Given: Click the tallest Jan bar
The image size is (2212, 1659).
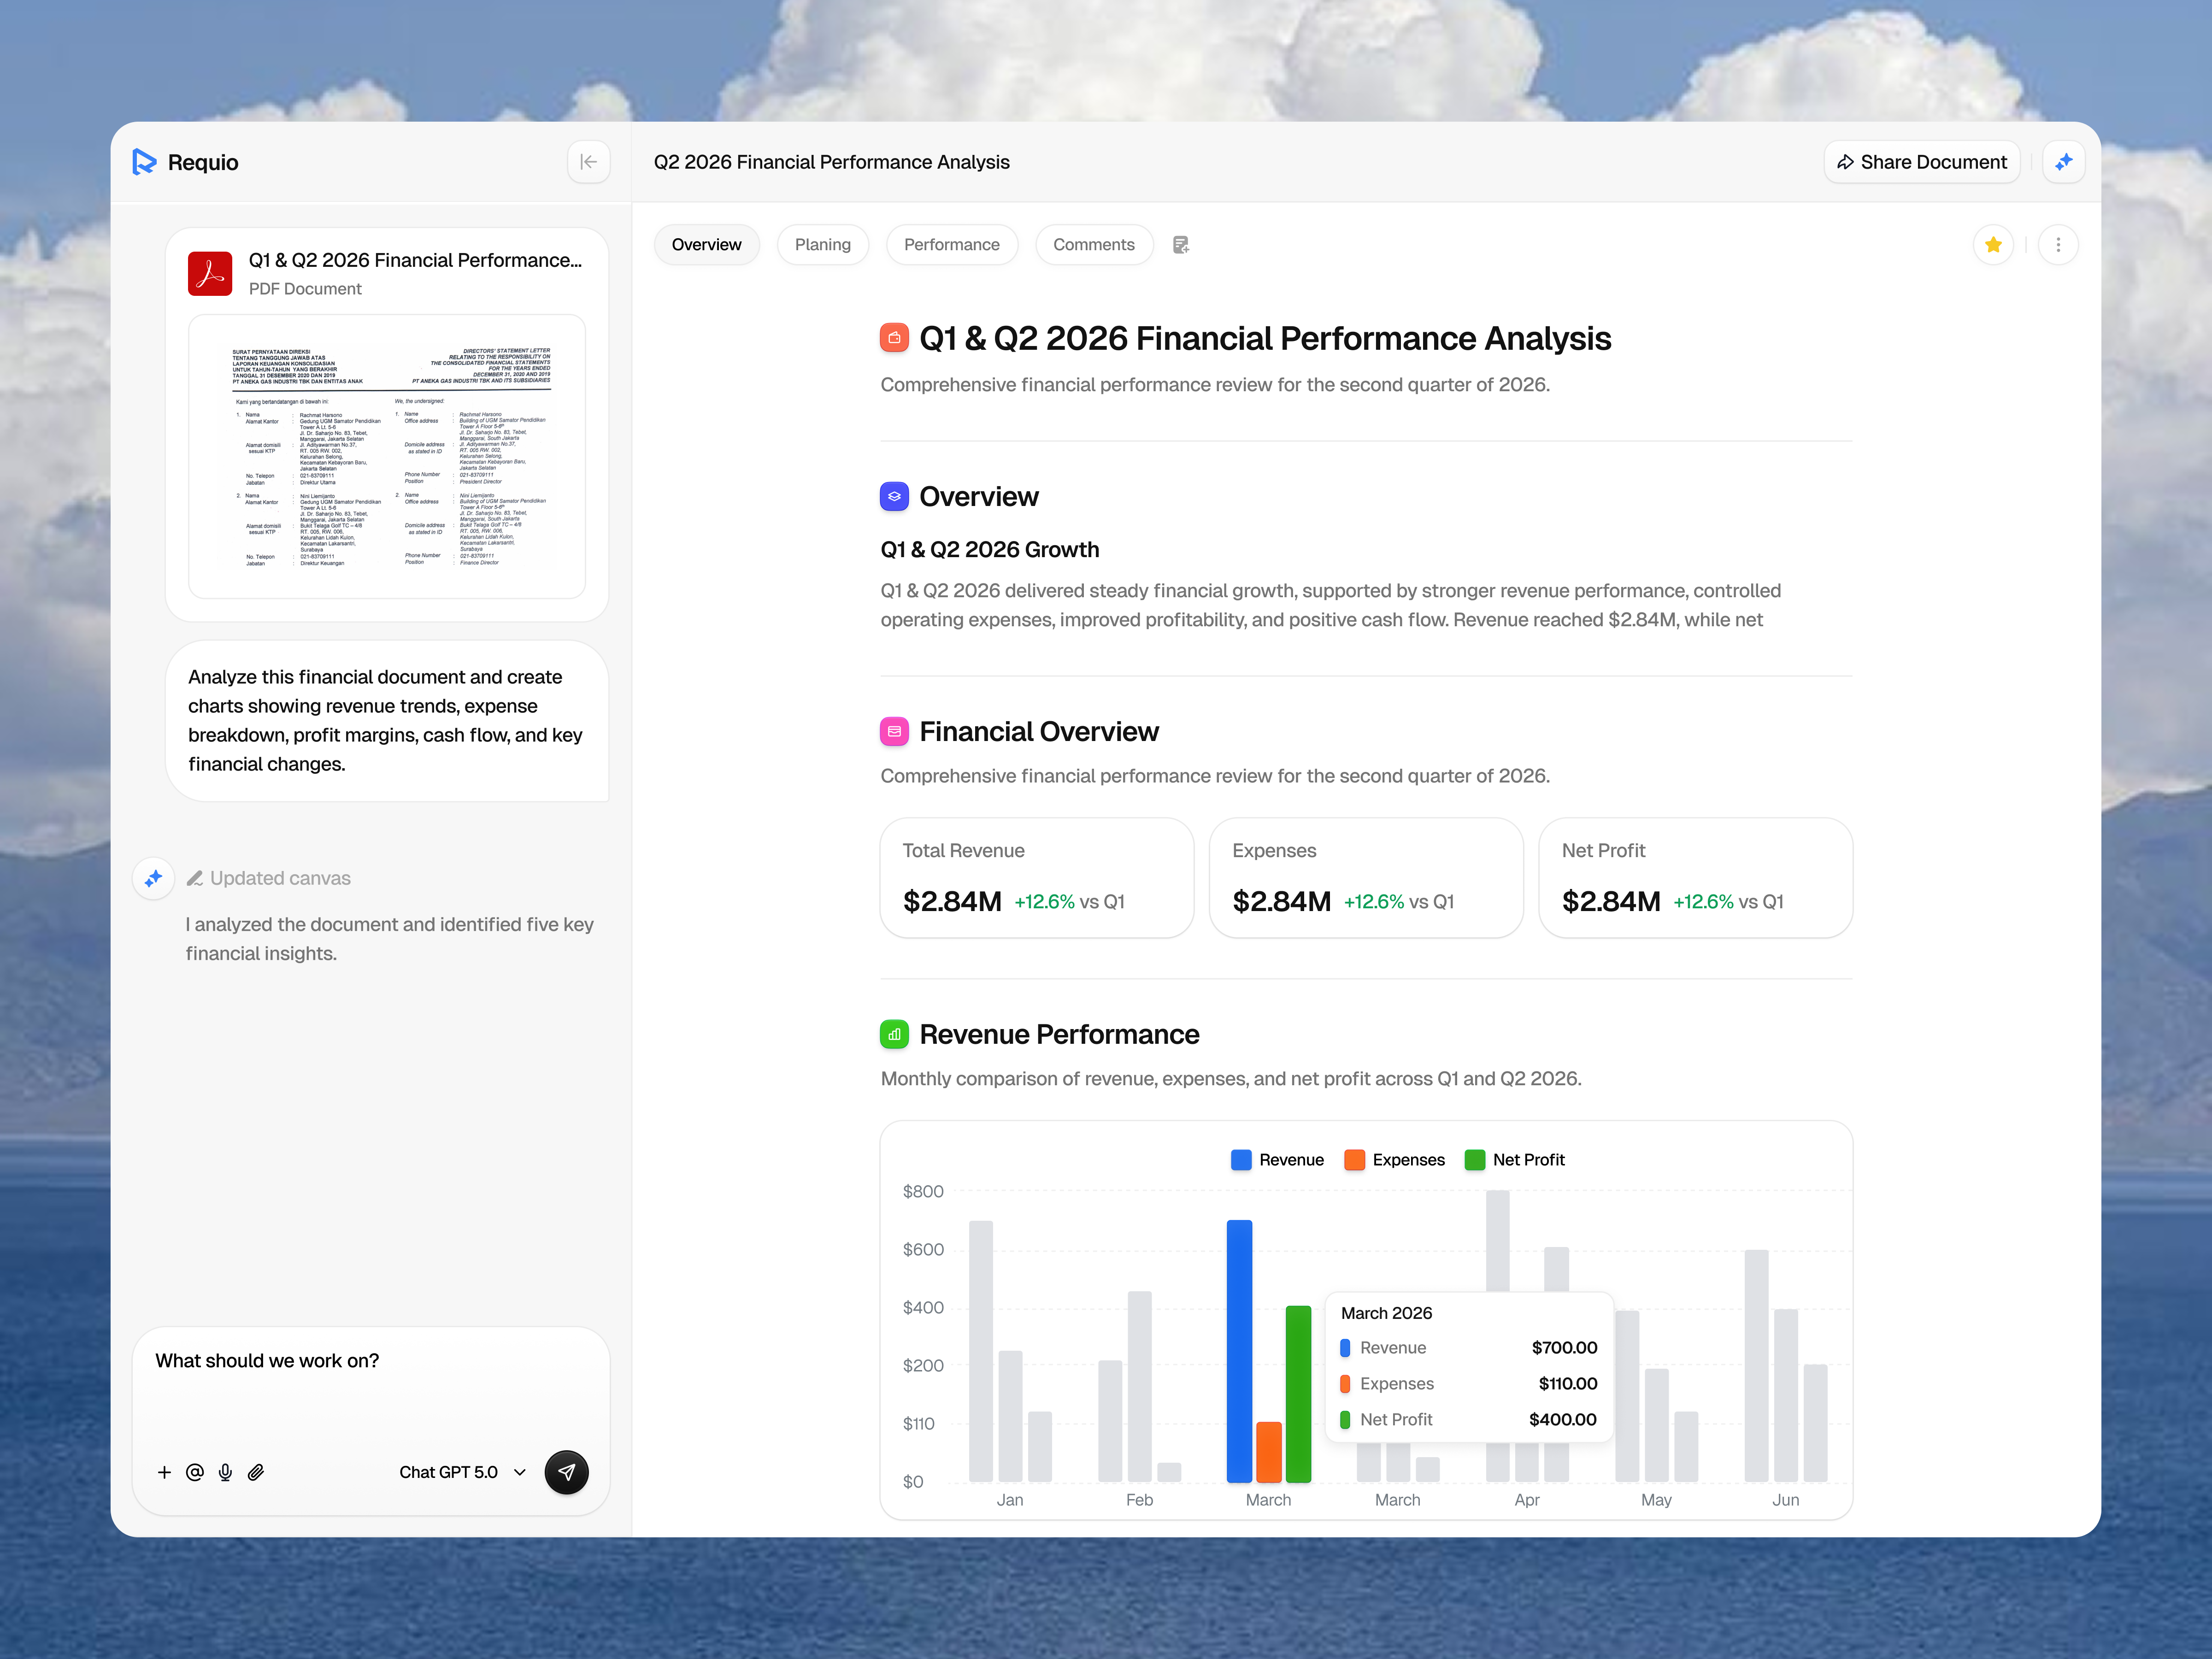Looking at the screenshot, I should (x=981, y=1351).
